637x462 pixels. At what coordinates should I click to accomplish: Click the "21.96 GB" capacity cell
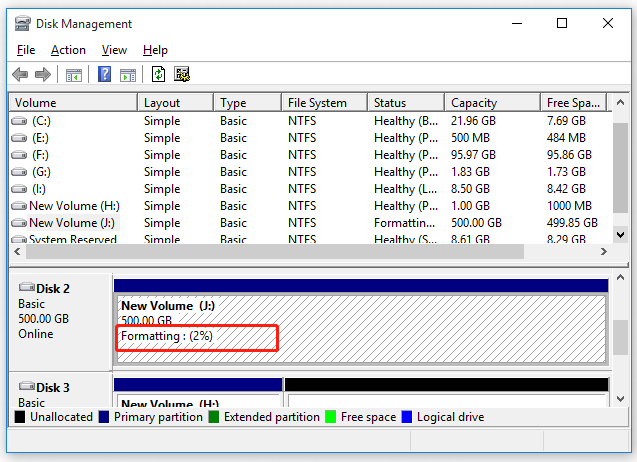pos(473,121)
